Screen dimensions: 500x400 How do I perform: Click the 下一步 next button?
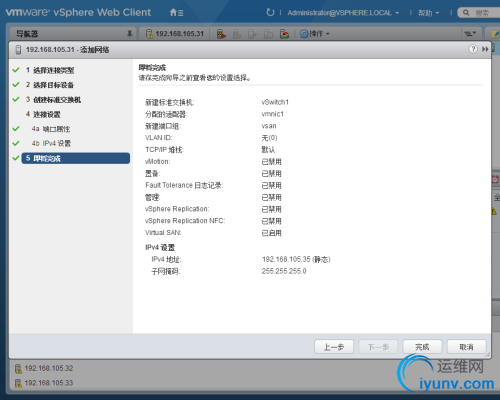tap(378, 347)
